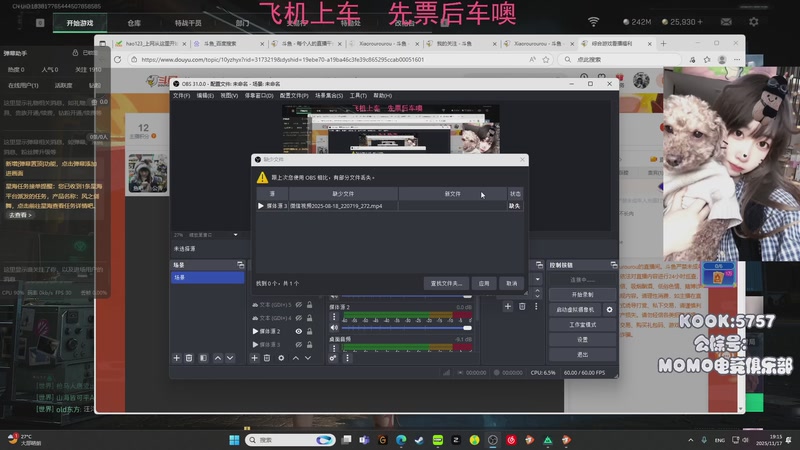Click the Windows taskbar search box
The image size is (800, 450).
coord(290,440)
